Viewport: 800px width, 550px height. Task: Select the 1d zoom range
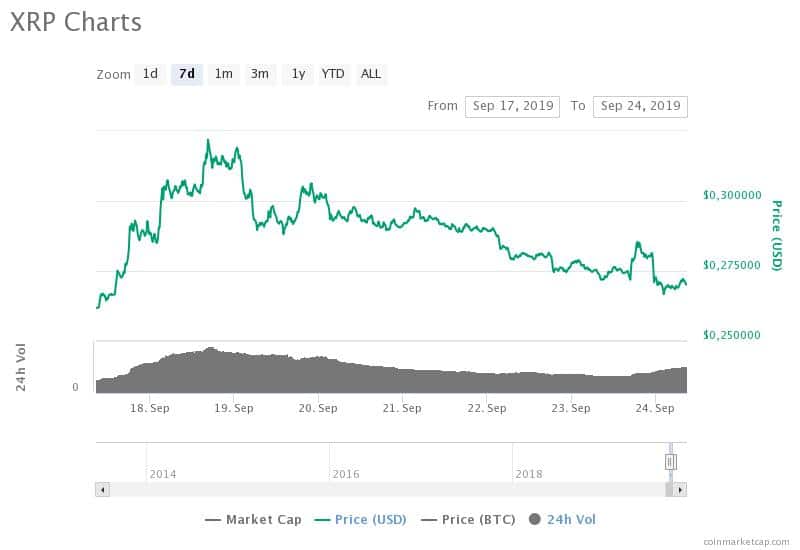click(x=150, y=74)
